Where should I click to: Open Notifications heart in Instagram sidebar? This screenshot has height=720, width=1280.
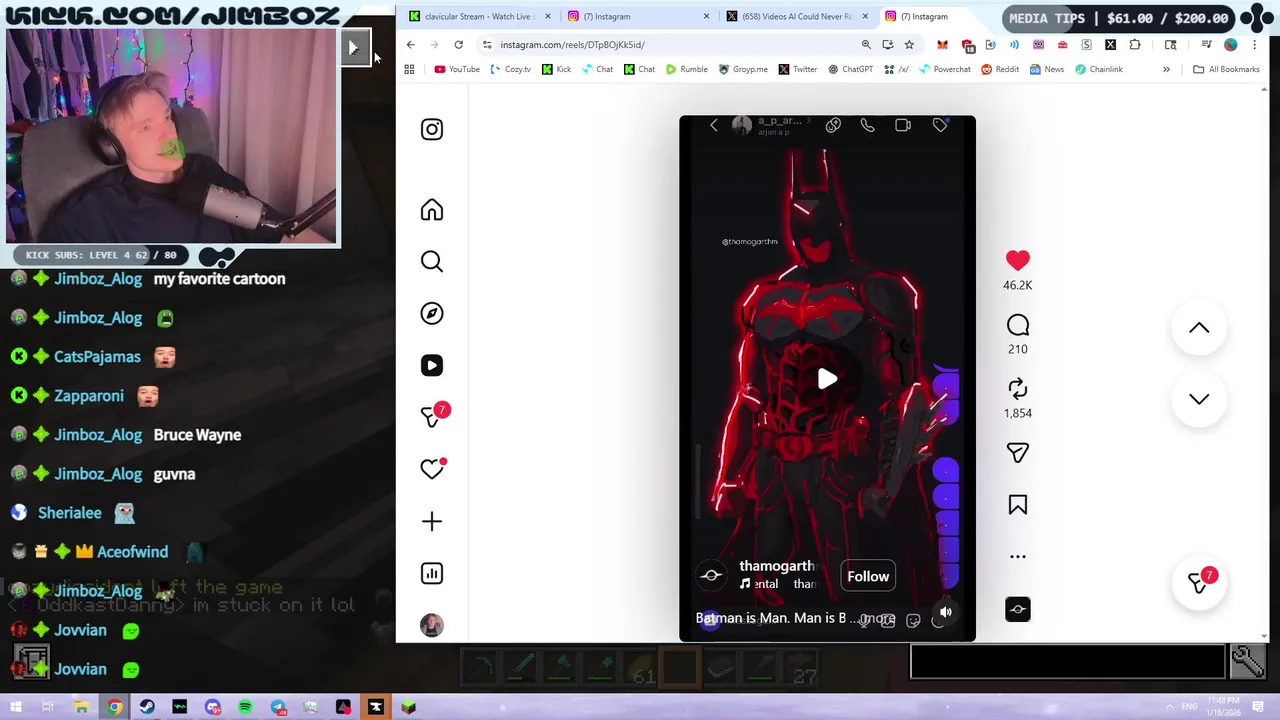pos(432,469)
